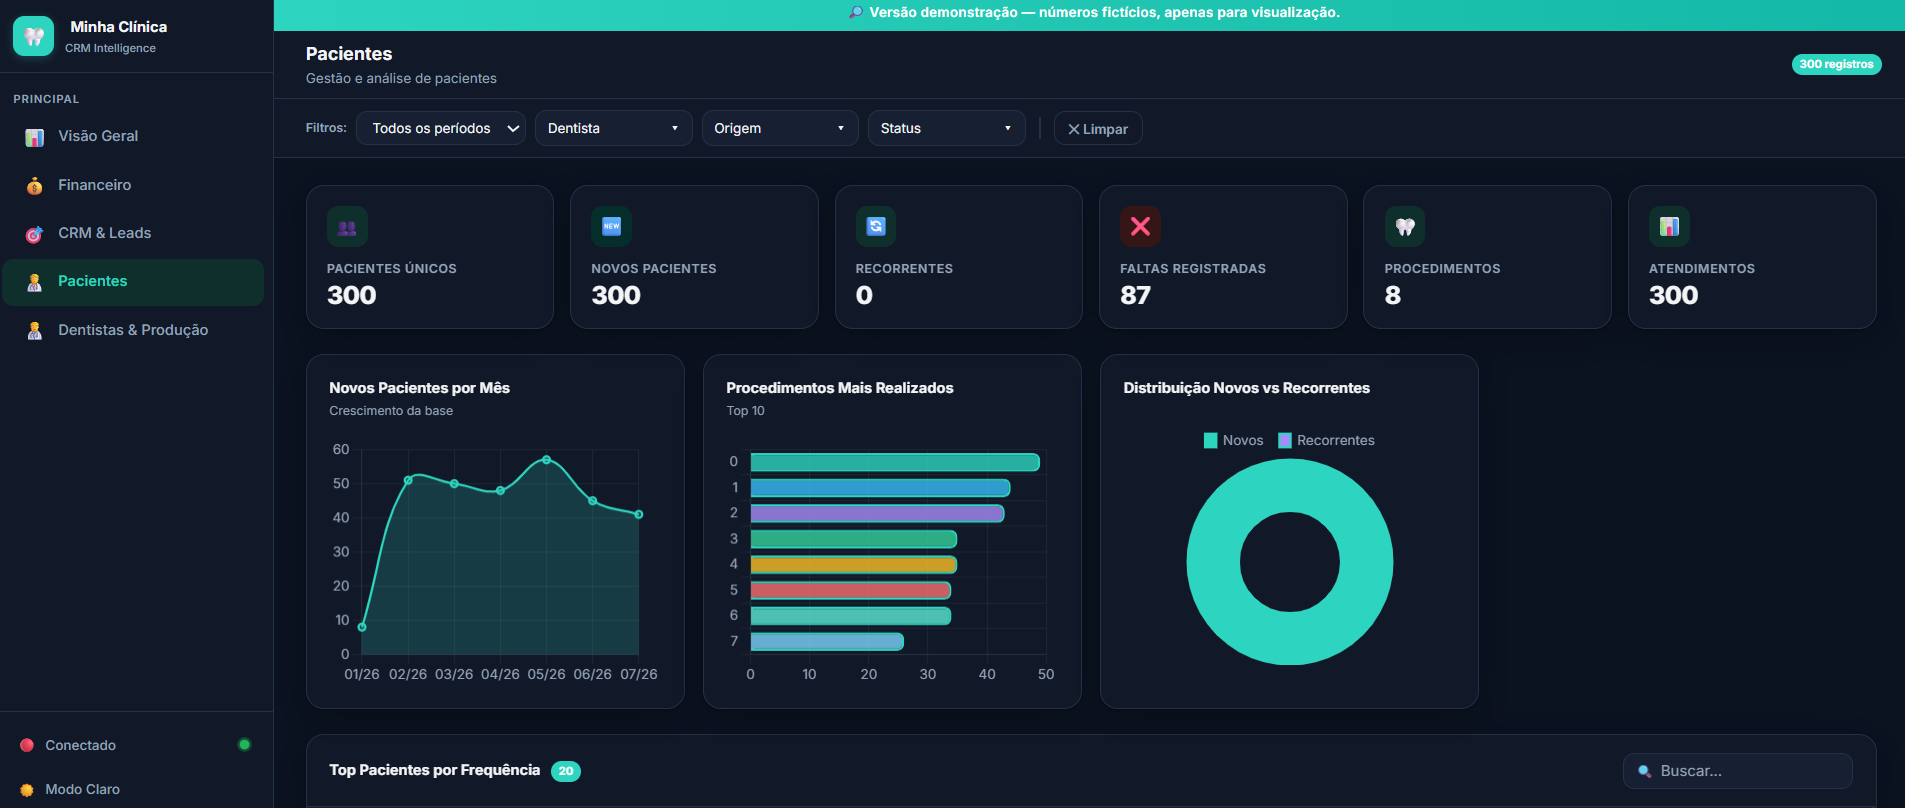This screenshot has width=1905, height=808.
Task: Click the Conectado status label
Action: coord(80,746)
